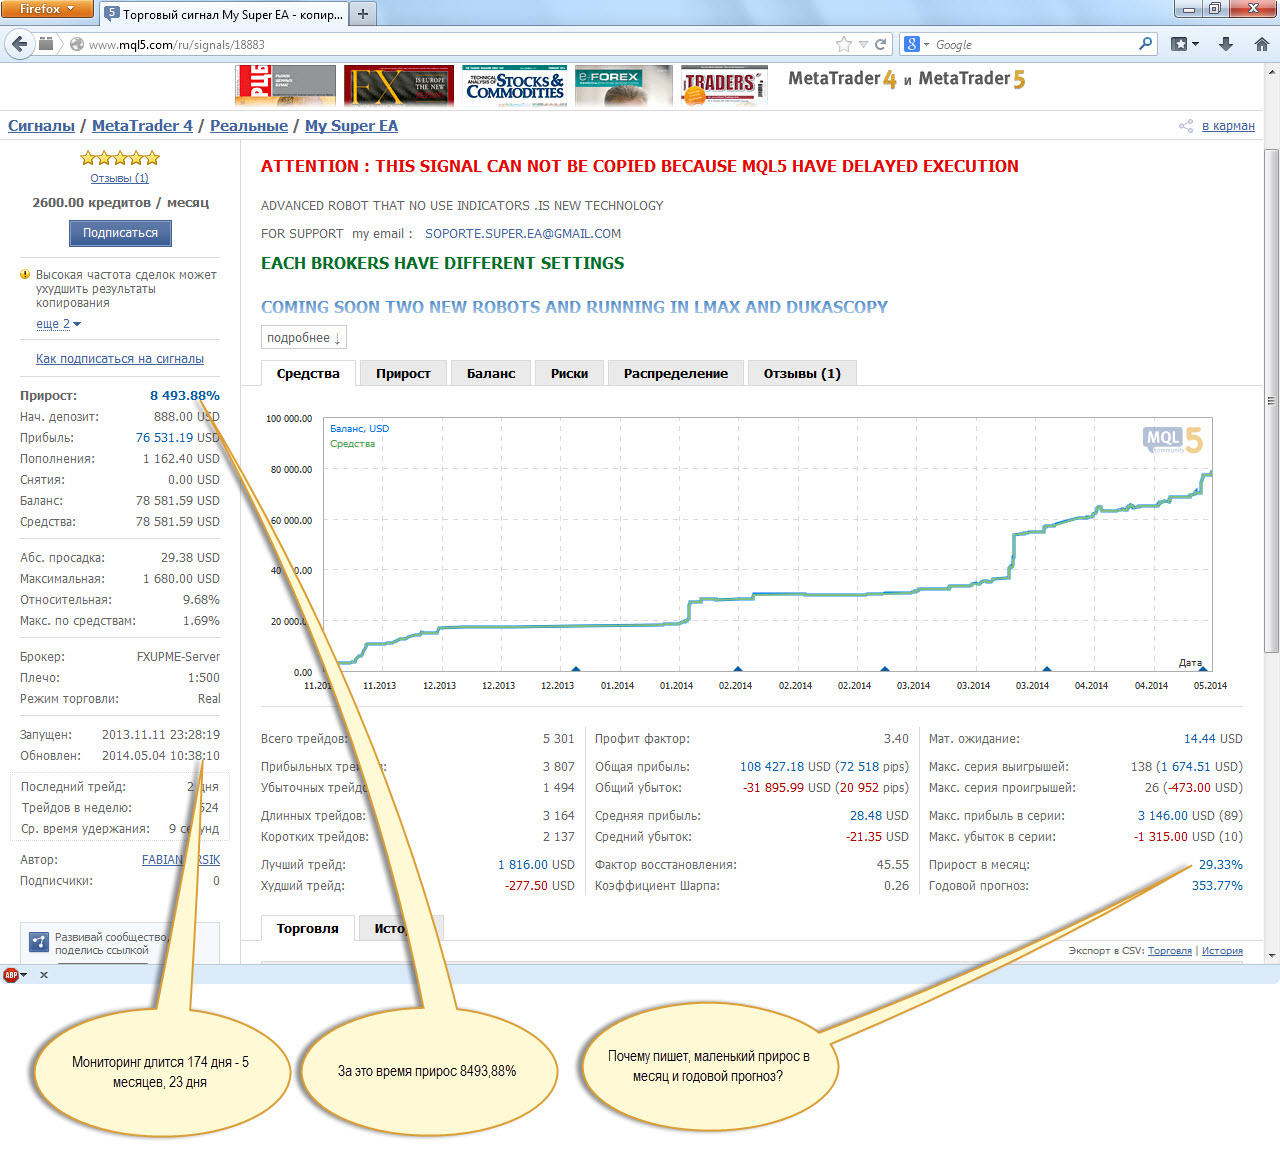Viewport: 1280px width, 1162px height.
Task: Select the browser tab 'Торговый сигнал My Super EA'
Action: pos(223,14)
